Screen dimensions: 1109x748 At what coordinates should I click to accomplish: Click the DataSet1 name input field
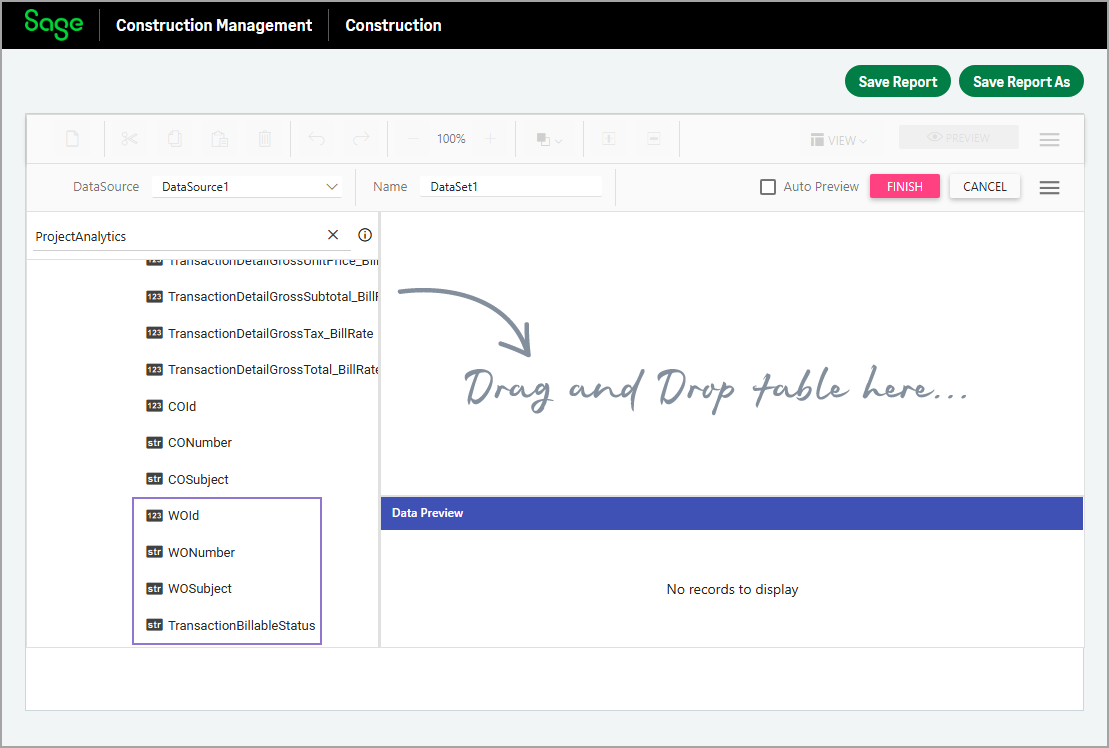click(510, 187)
